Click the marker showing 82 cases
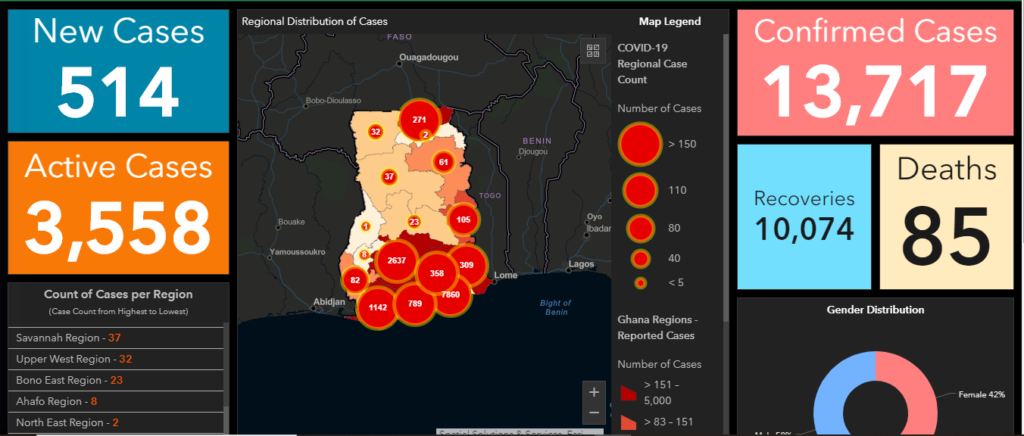 tap(356, 281)
